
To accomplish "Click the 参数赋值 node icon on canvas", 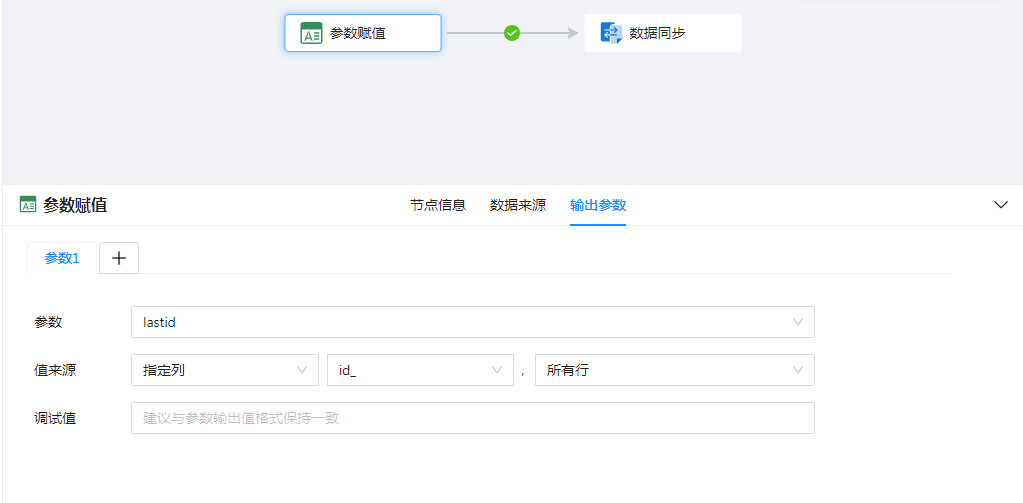I will click(x=312, y=33).
